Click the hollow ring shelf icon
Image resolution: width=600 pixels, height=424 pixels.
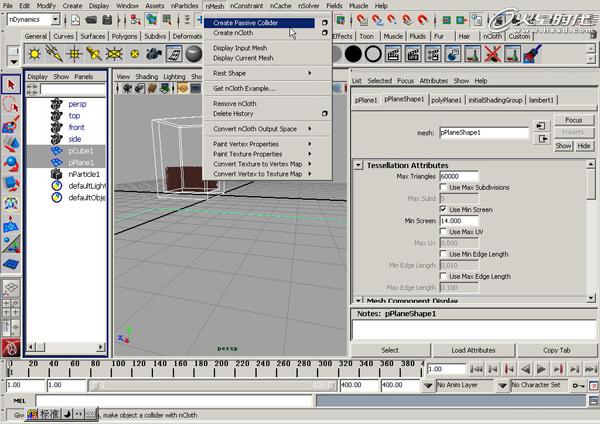(373, 54)
